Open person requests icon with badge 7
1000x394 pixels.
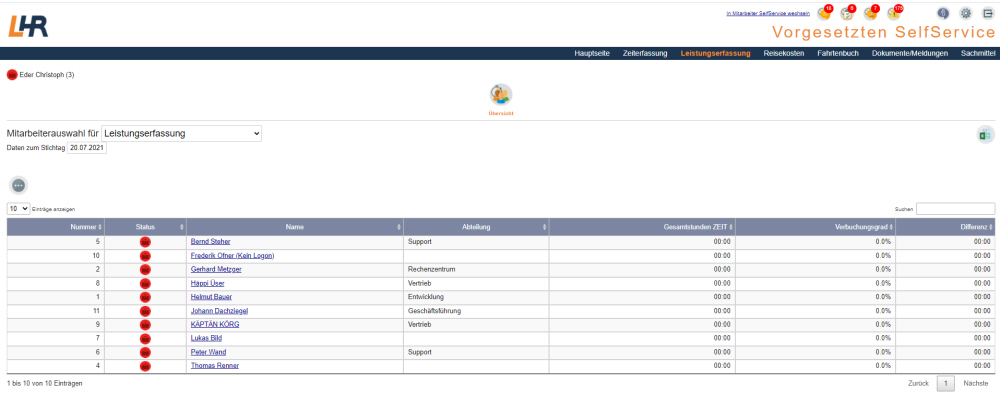(871, 13)
